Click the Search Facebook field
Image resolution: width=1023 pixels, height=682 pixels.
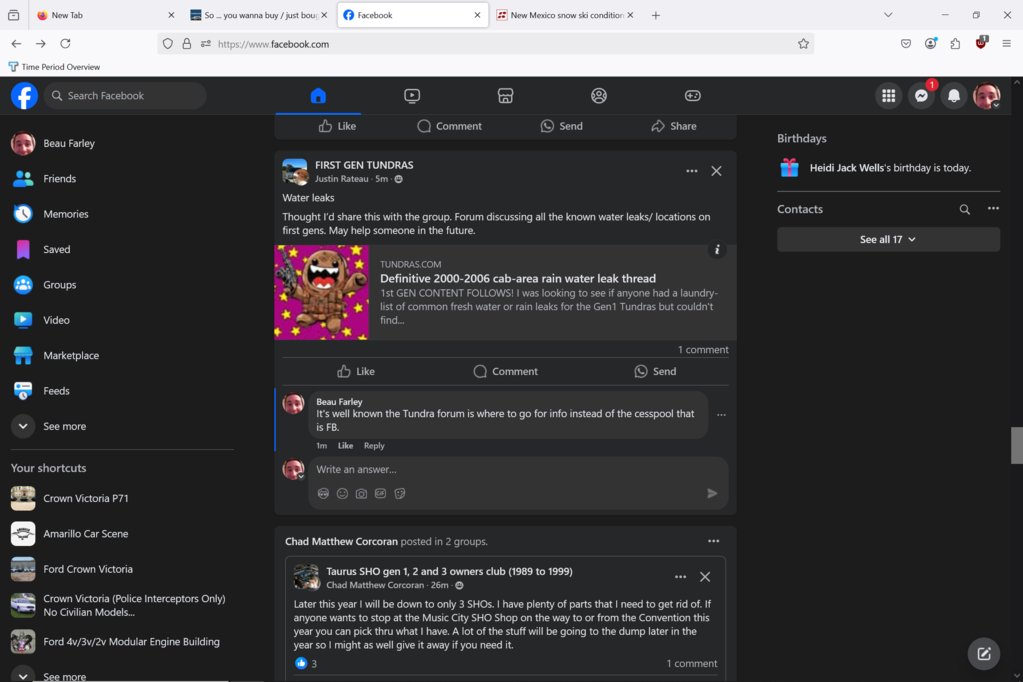point(125,96)
